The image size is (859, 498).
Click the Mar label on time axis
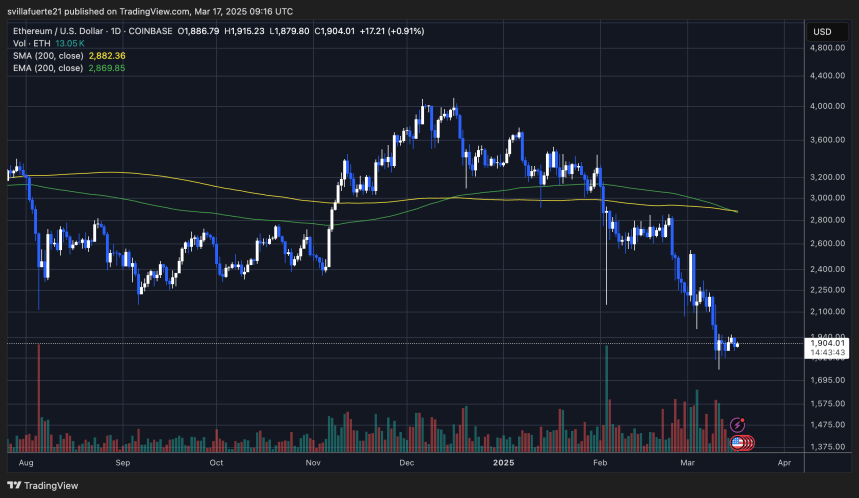click(x=687, y=462)
